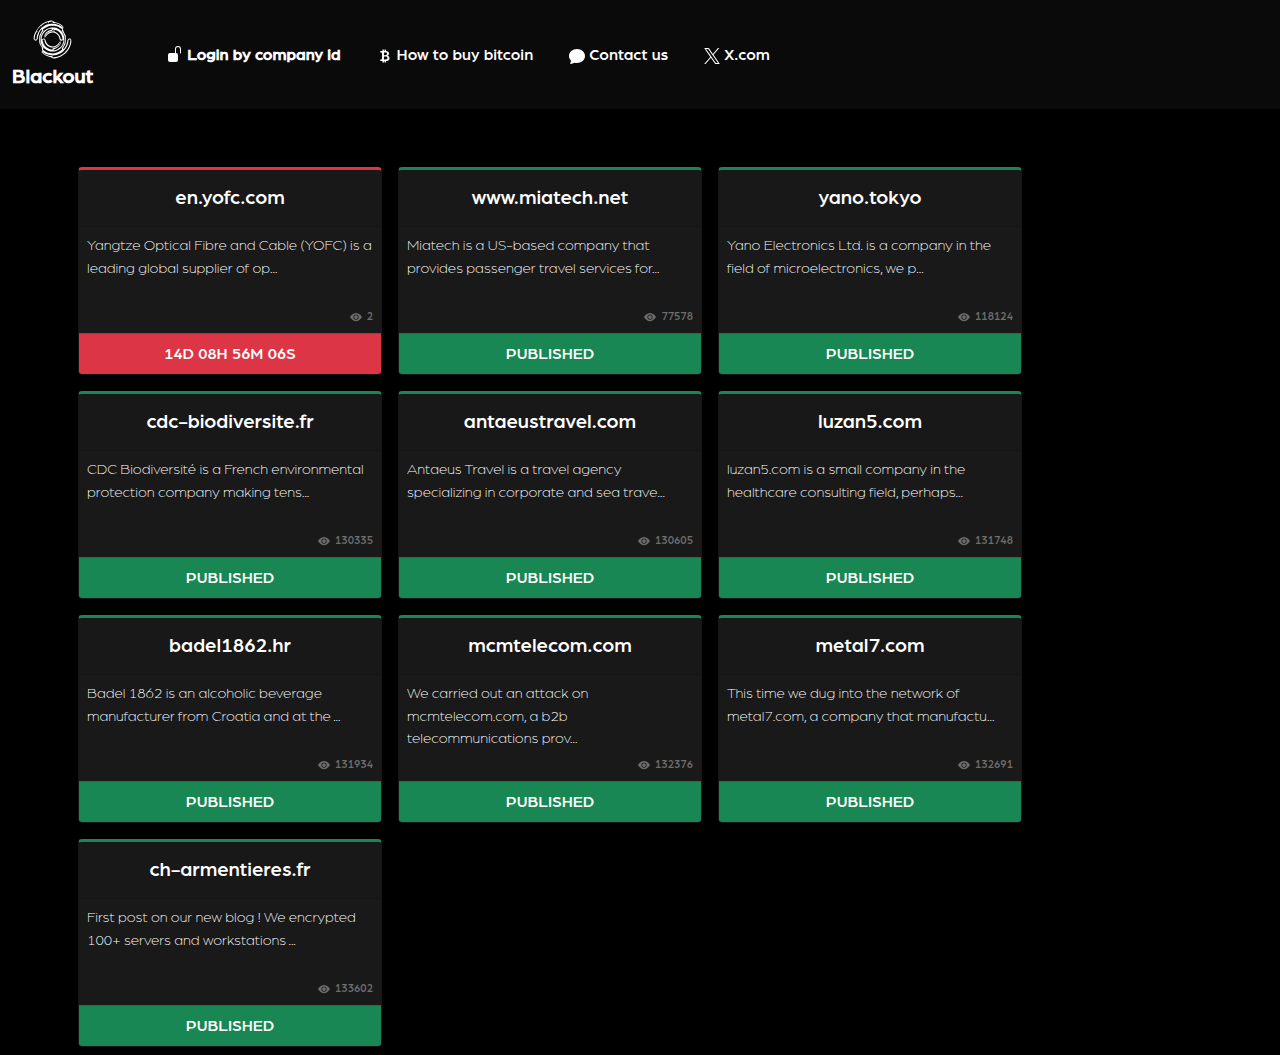
Task: Visit the X.com header link
Action: coord(746,55)
